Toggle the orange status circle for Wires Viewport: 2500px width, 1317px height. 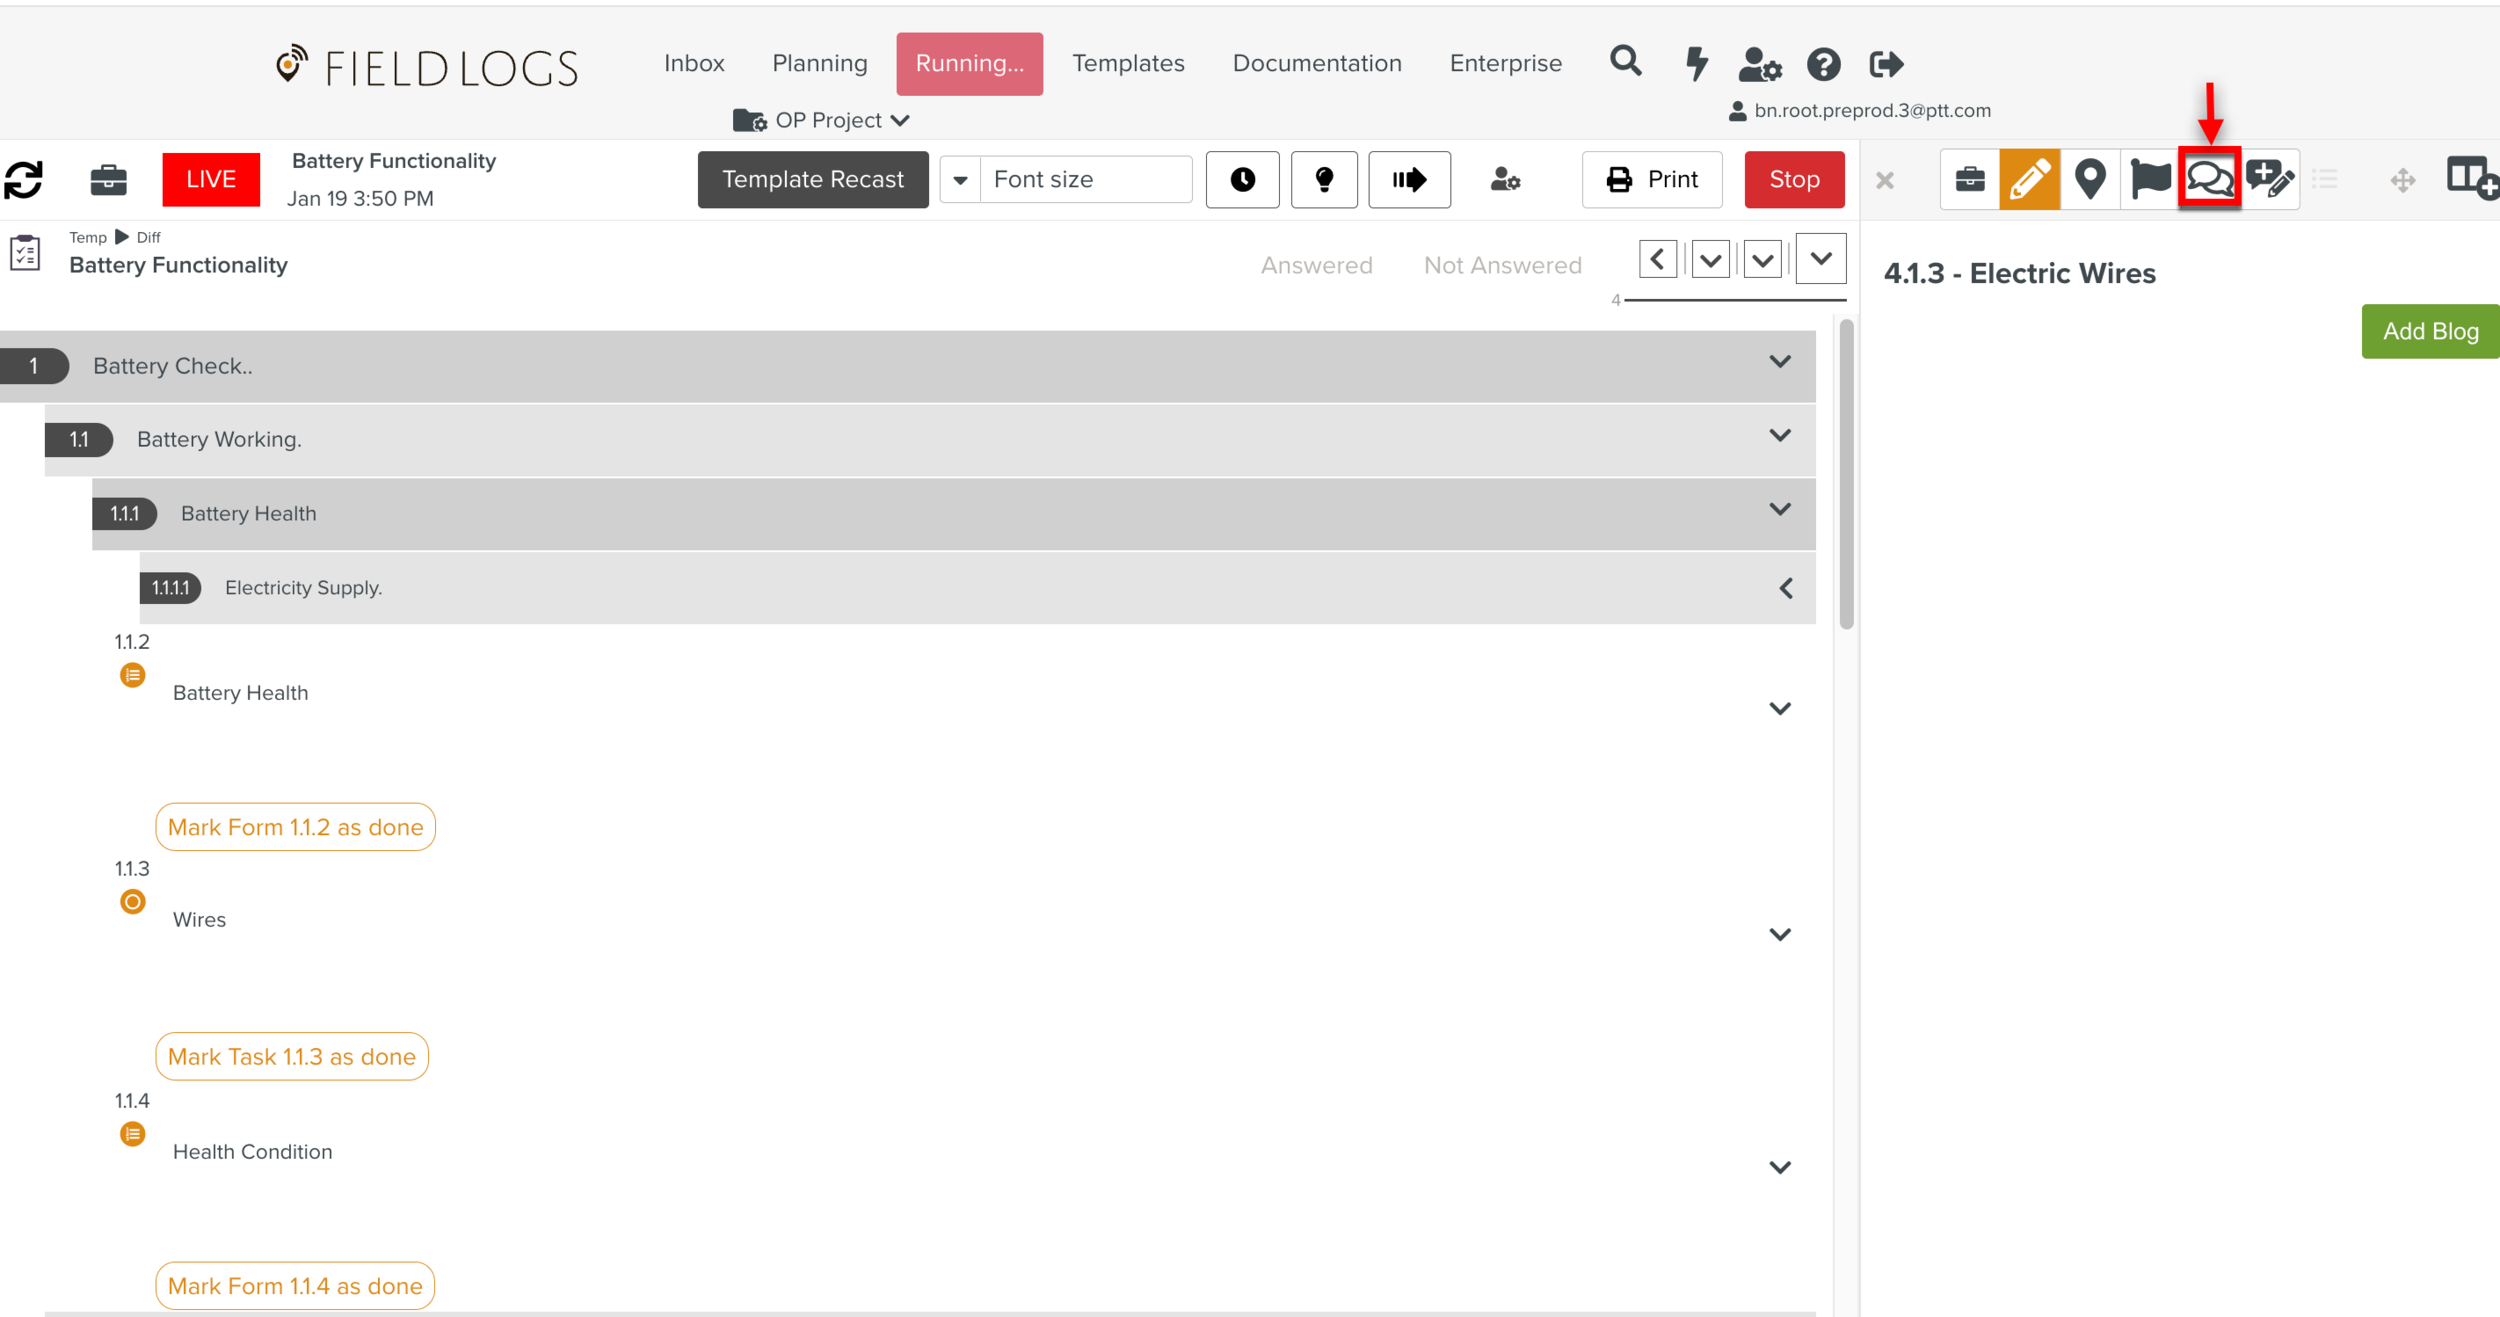(132, 902)
